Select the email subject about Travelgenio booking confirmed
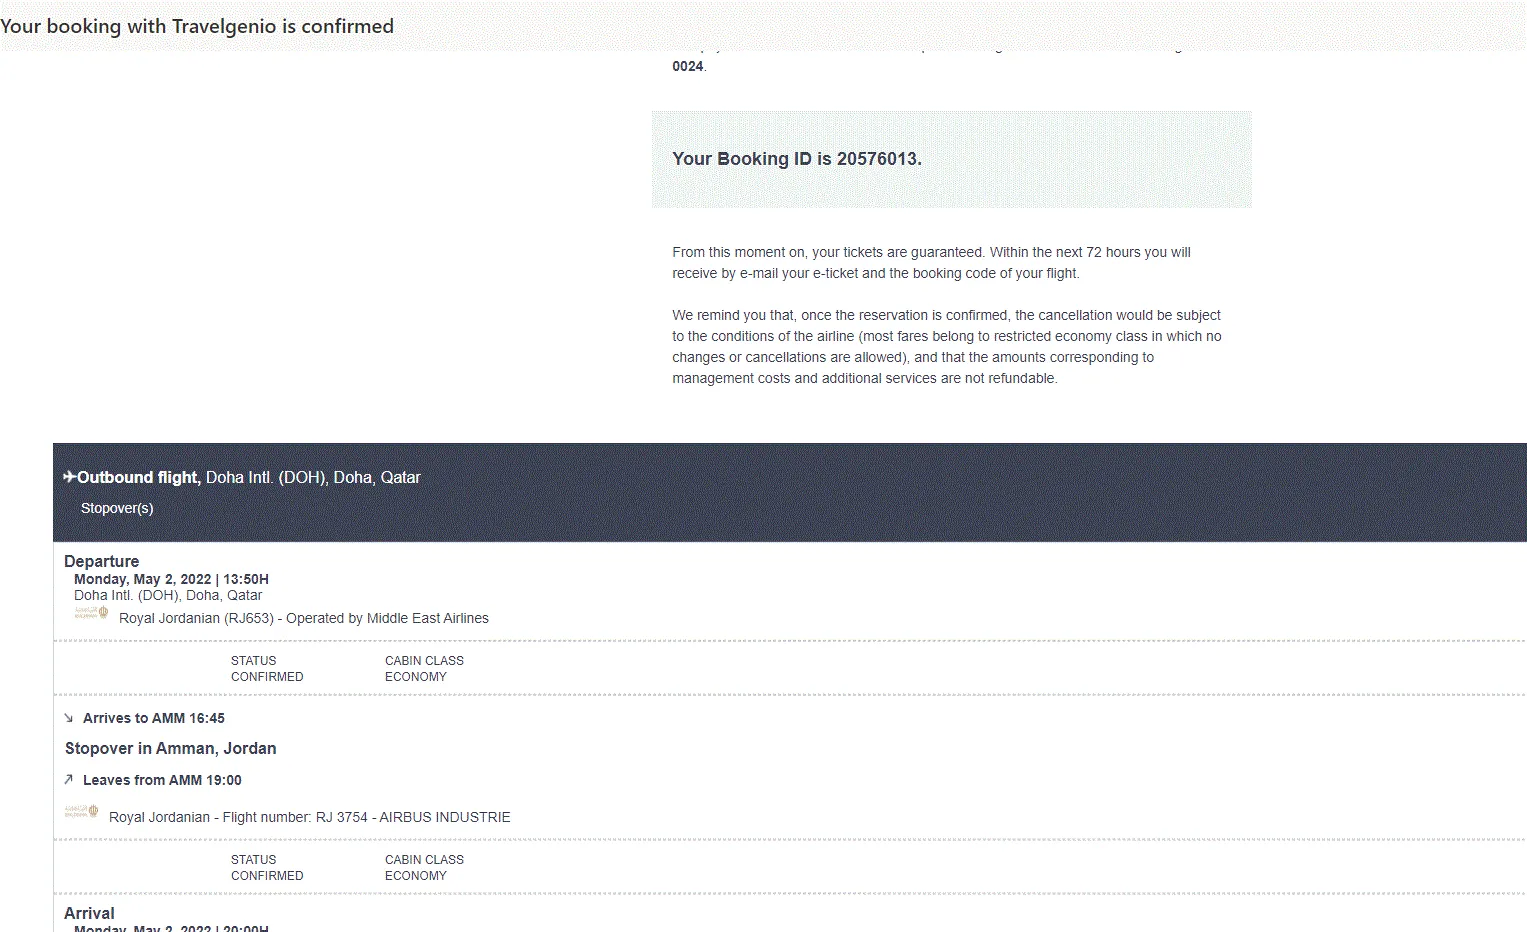 [x=197, y=26]
